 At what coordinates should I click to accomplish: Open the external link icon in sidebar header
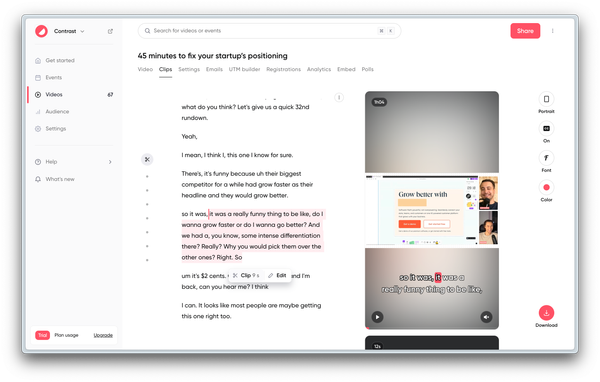coord(110,31)
